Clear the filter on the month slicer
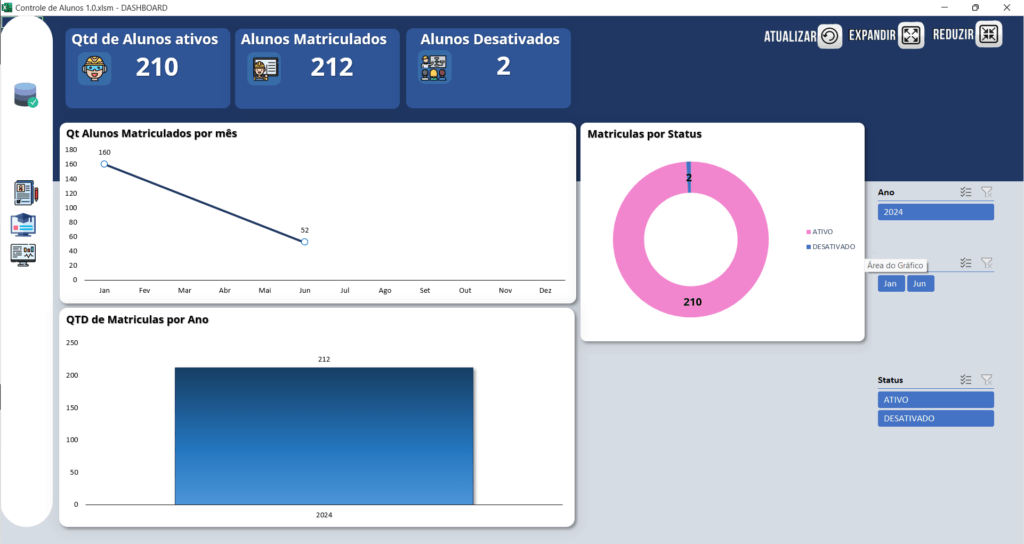 tap(986, 263)
